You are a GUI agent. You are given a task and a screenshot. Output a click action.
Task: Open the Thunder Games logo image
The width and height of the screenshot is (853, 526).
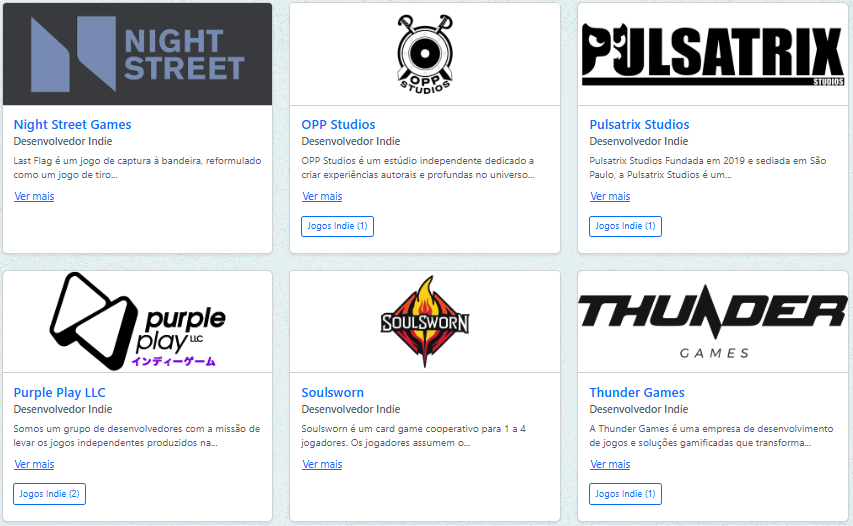(713, 321)
